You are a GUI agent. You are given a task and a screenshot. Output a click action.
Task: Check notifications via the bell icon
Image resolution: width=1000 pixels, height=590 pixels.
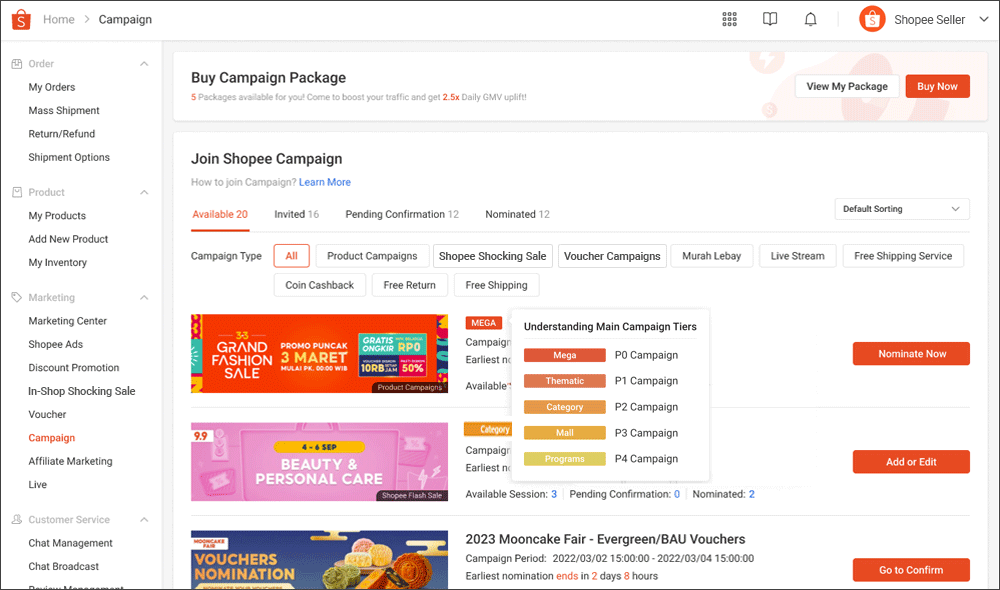coord(811,18)
